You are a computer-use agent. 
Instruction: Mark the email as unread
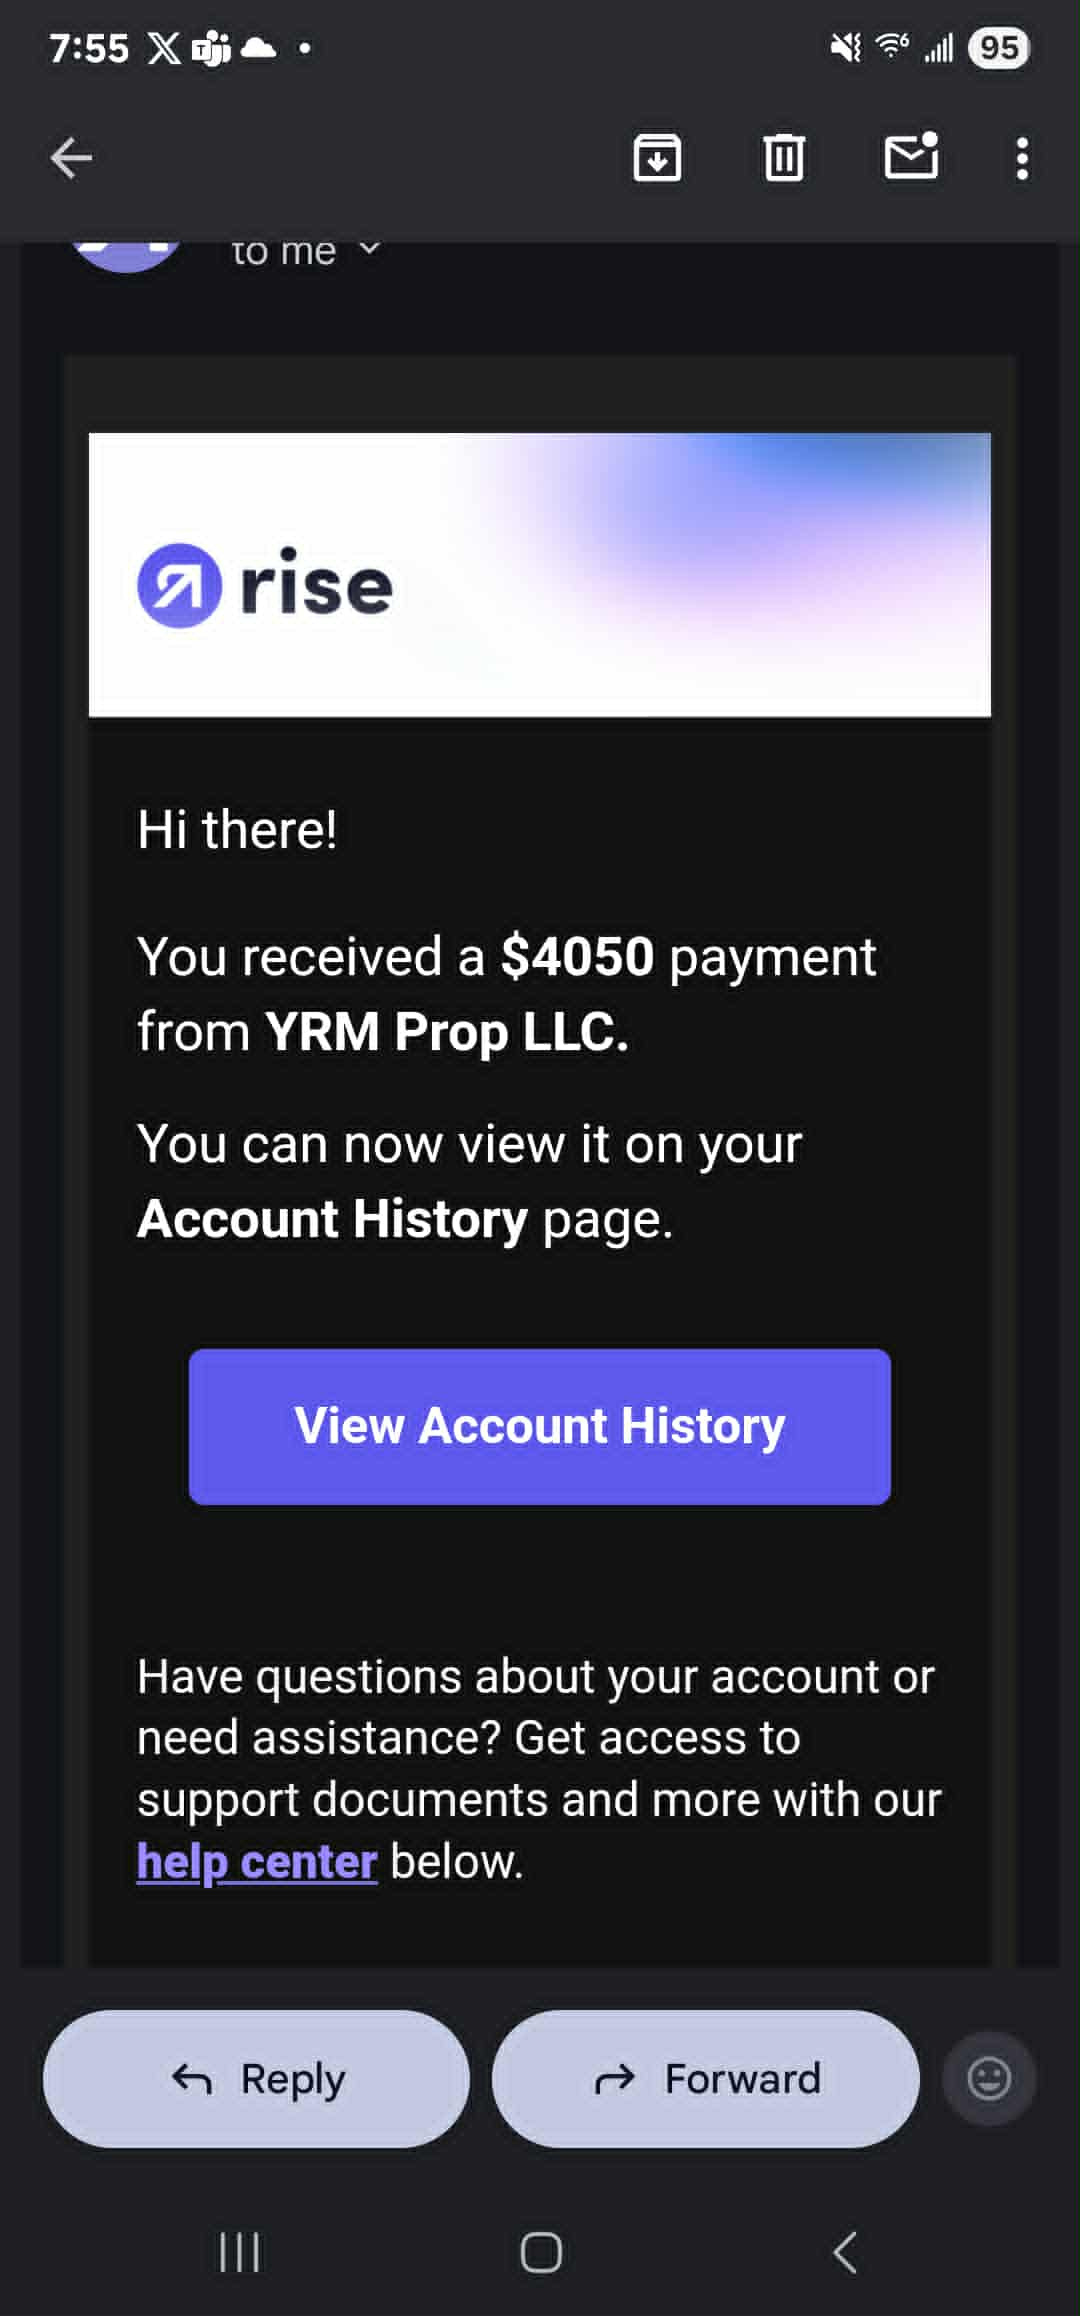(x=911, y=157)
